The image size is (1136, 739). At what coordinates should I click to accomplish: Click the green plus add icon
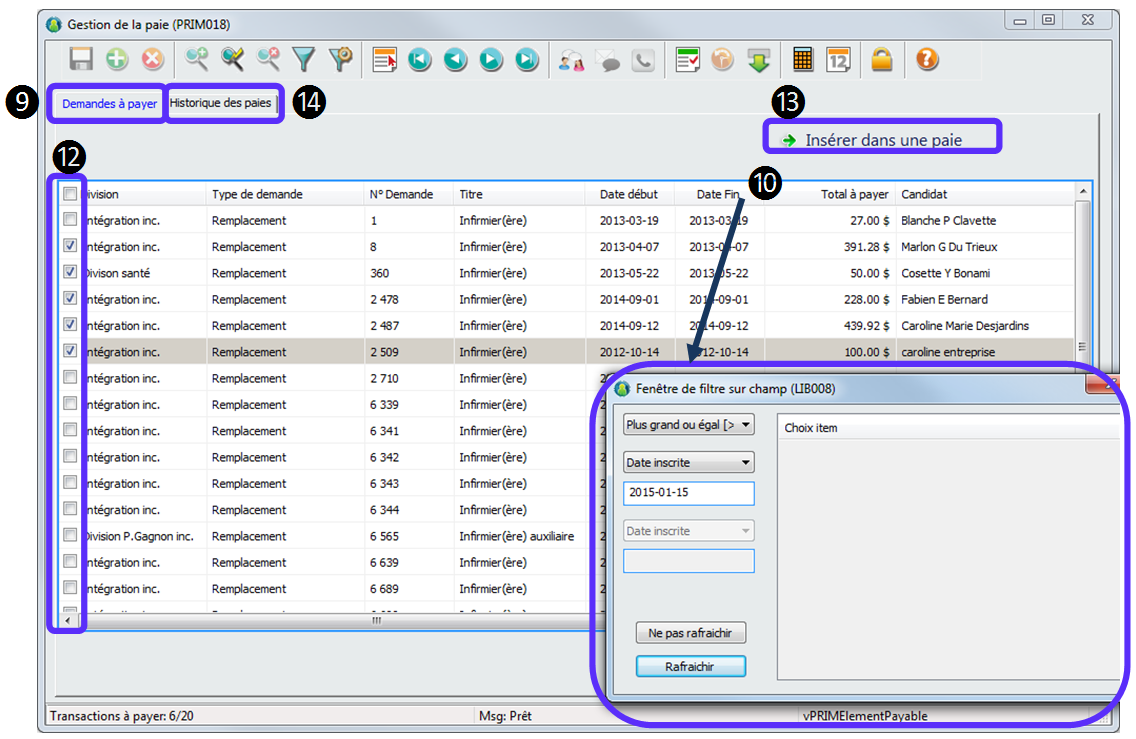117,60
